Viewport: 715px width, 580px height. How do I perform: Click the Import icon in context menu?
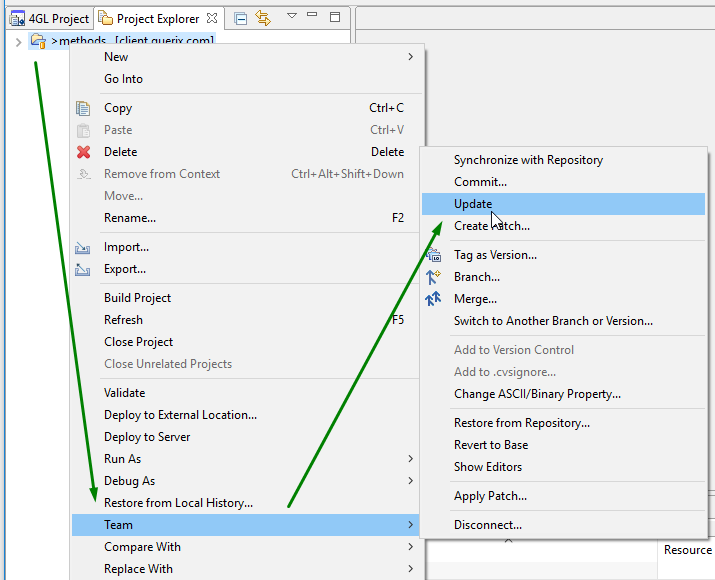click(x=84, y=247)
